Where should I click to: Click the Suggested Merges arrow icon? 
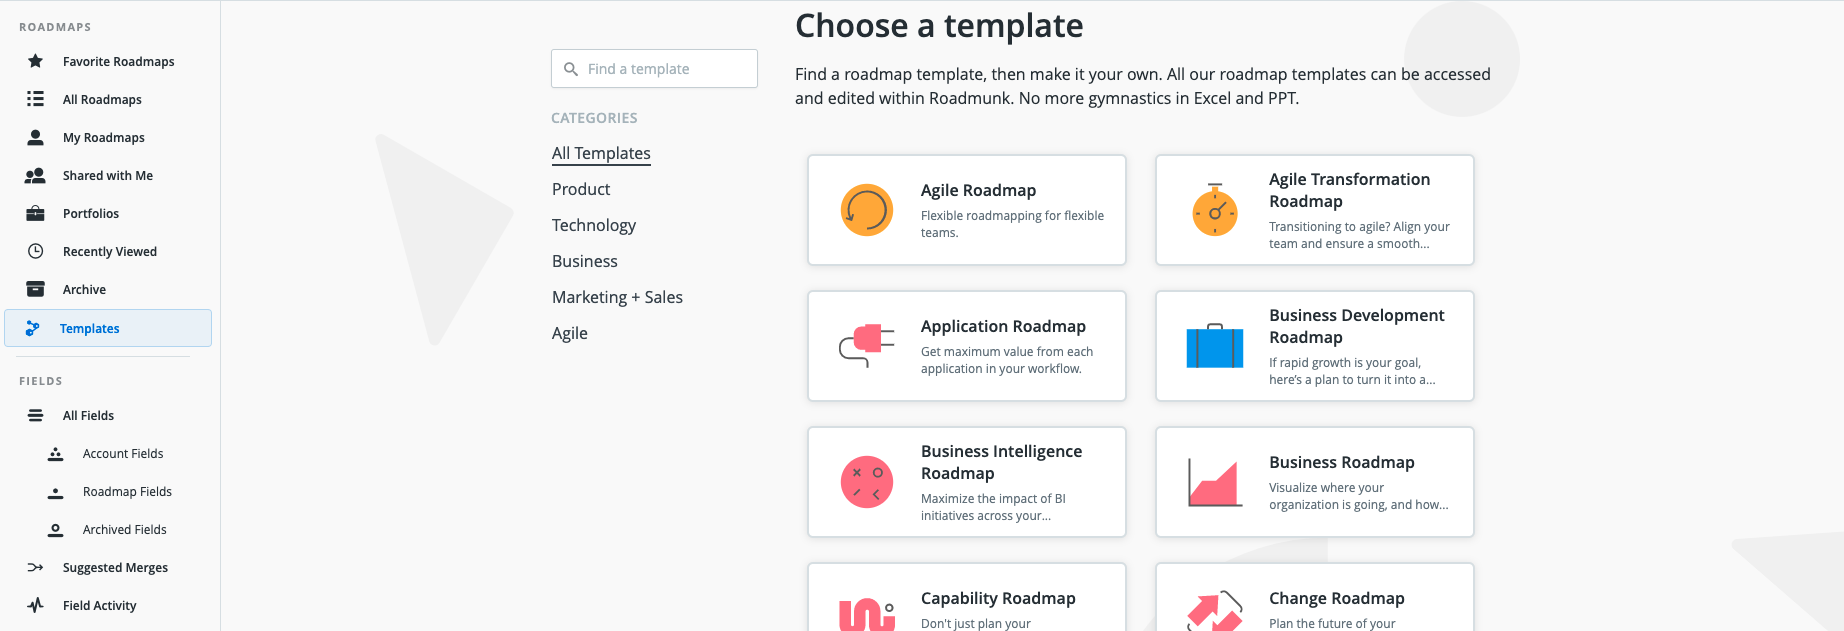tap(35, 567)
